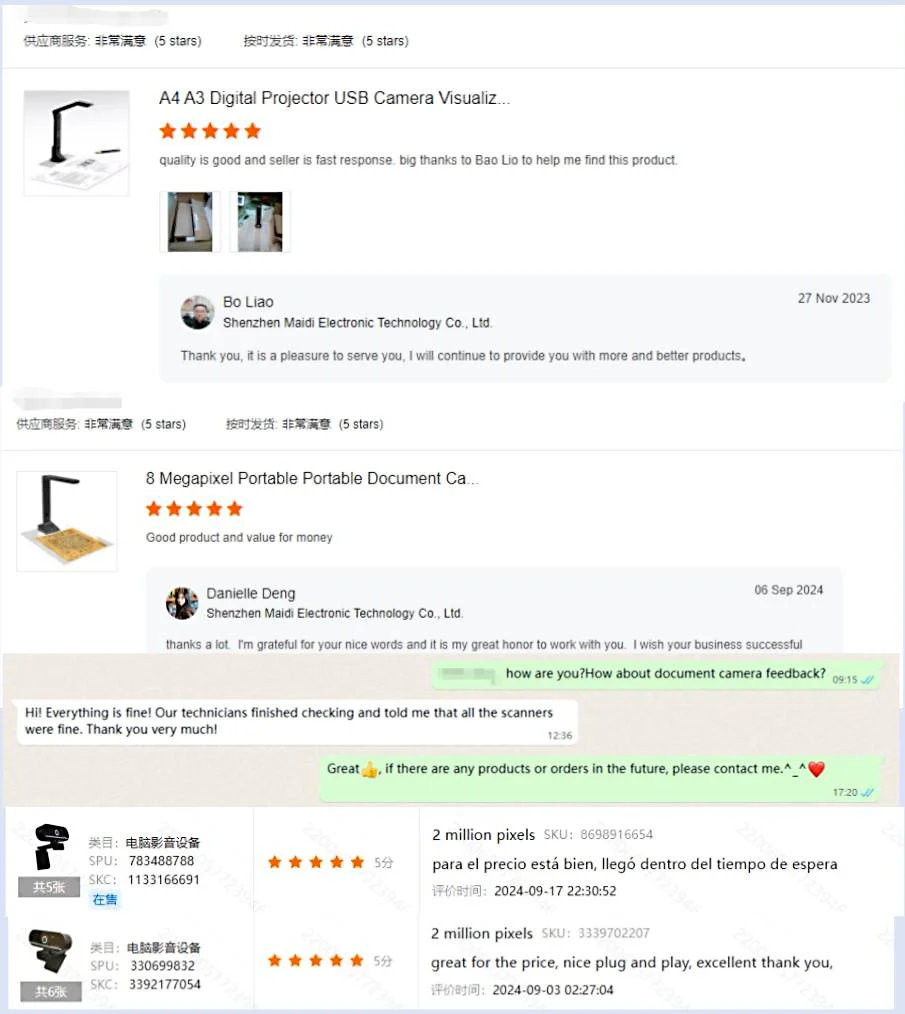
Task: Click the Shenzhen Maidi company name under Danielle Deng
Action: click(334, 613)
